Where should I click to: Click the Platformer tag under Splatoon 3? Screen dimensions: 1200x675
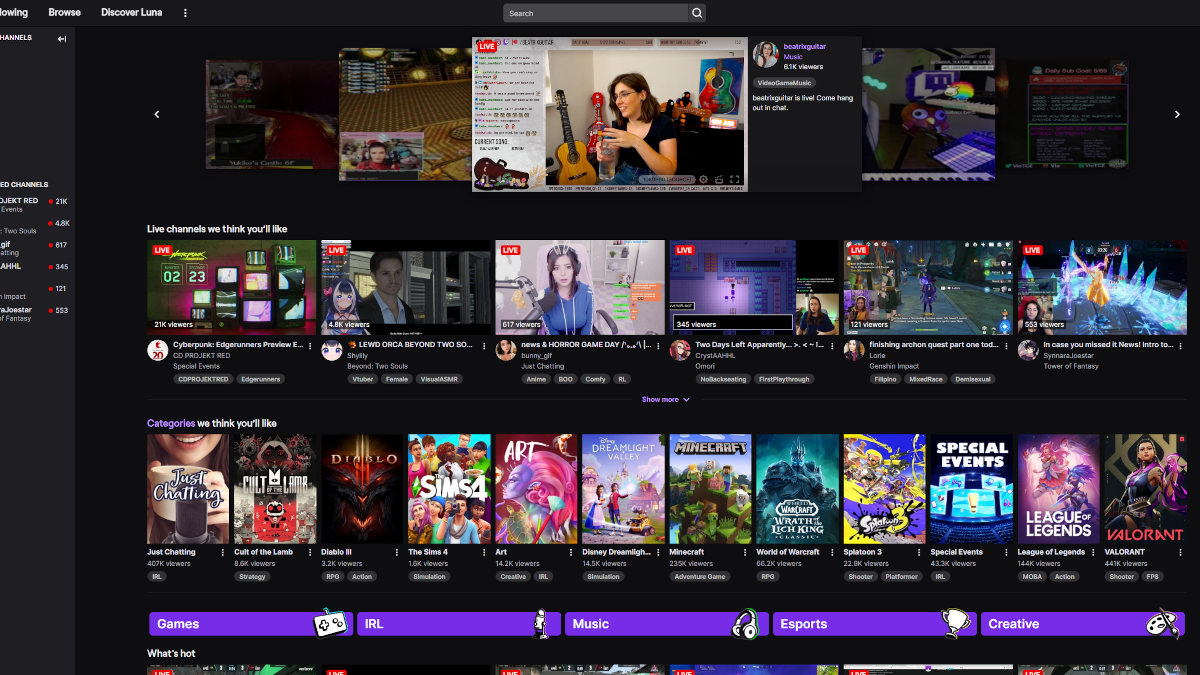(901, 577)
